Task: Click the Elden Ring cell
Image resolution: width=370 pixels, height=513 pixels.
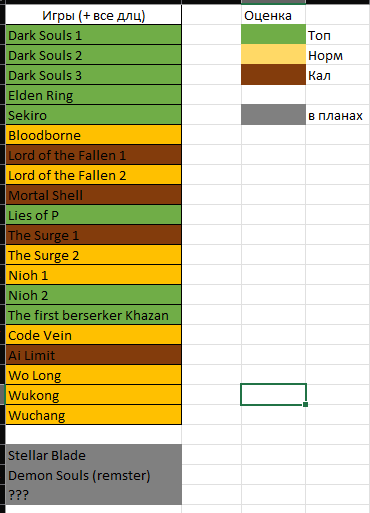Action: (x=94, y=95)
